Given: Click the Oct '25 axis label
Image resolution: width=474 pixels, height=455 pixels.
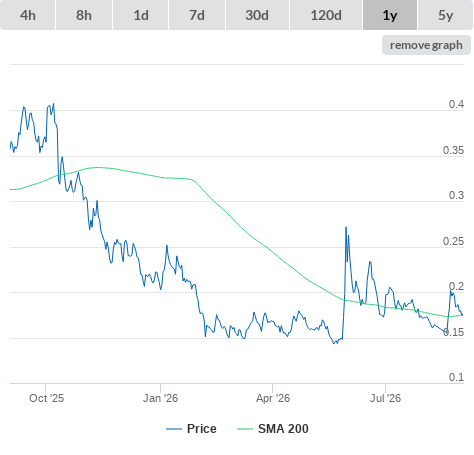Looking at the screenshot, I should click(x=46, y=398).
